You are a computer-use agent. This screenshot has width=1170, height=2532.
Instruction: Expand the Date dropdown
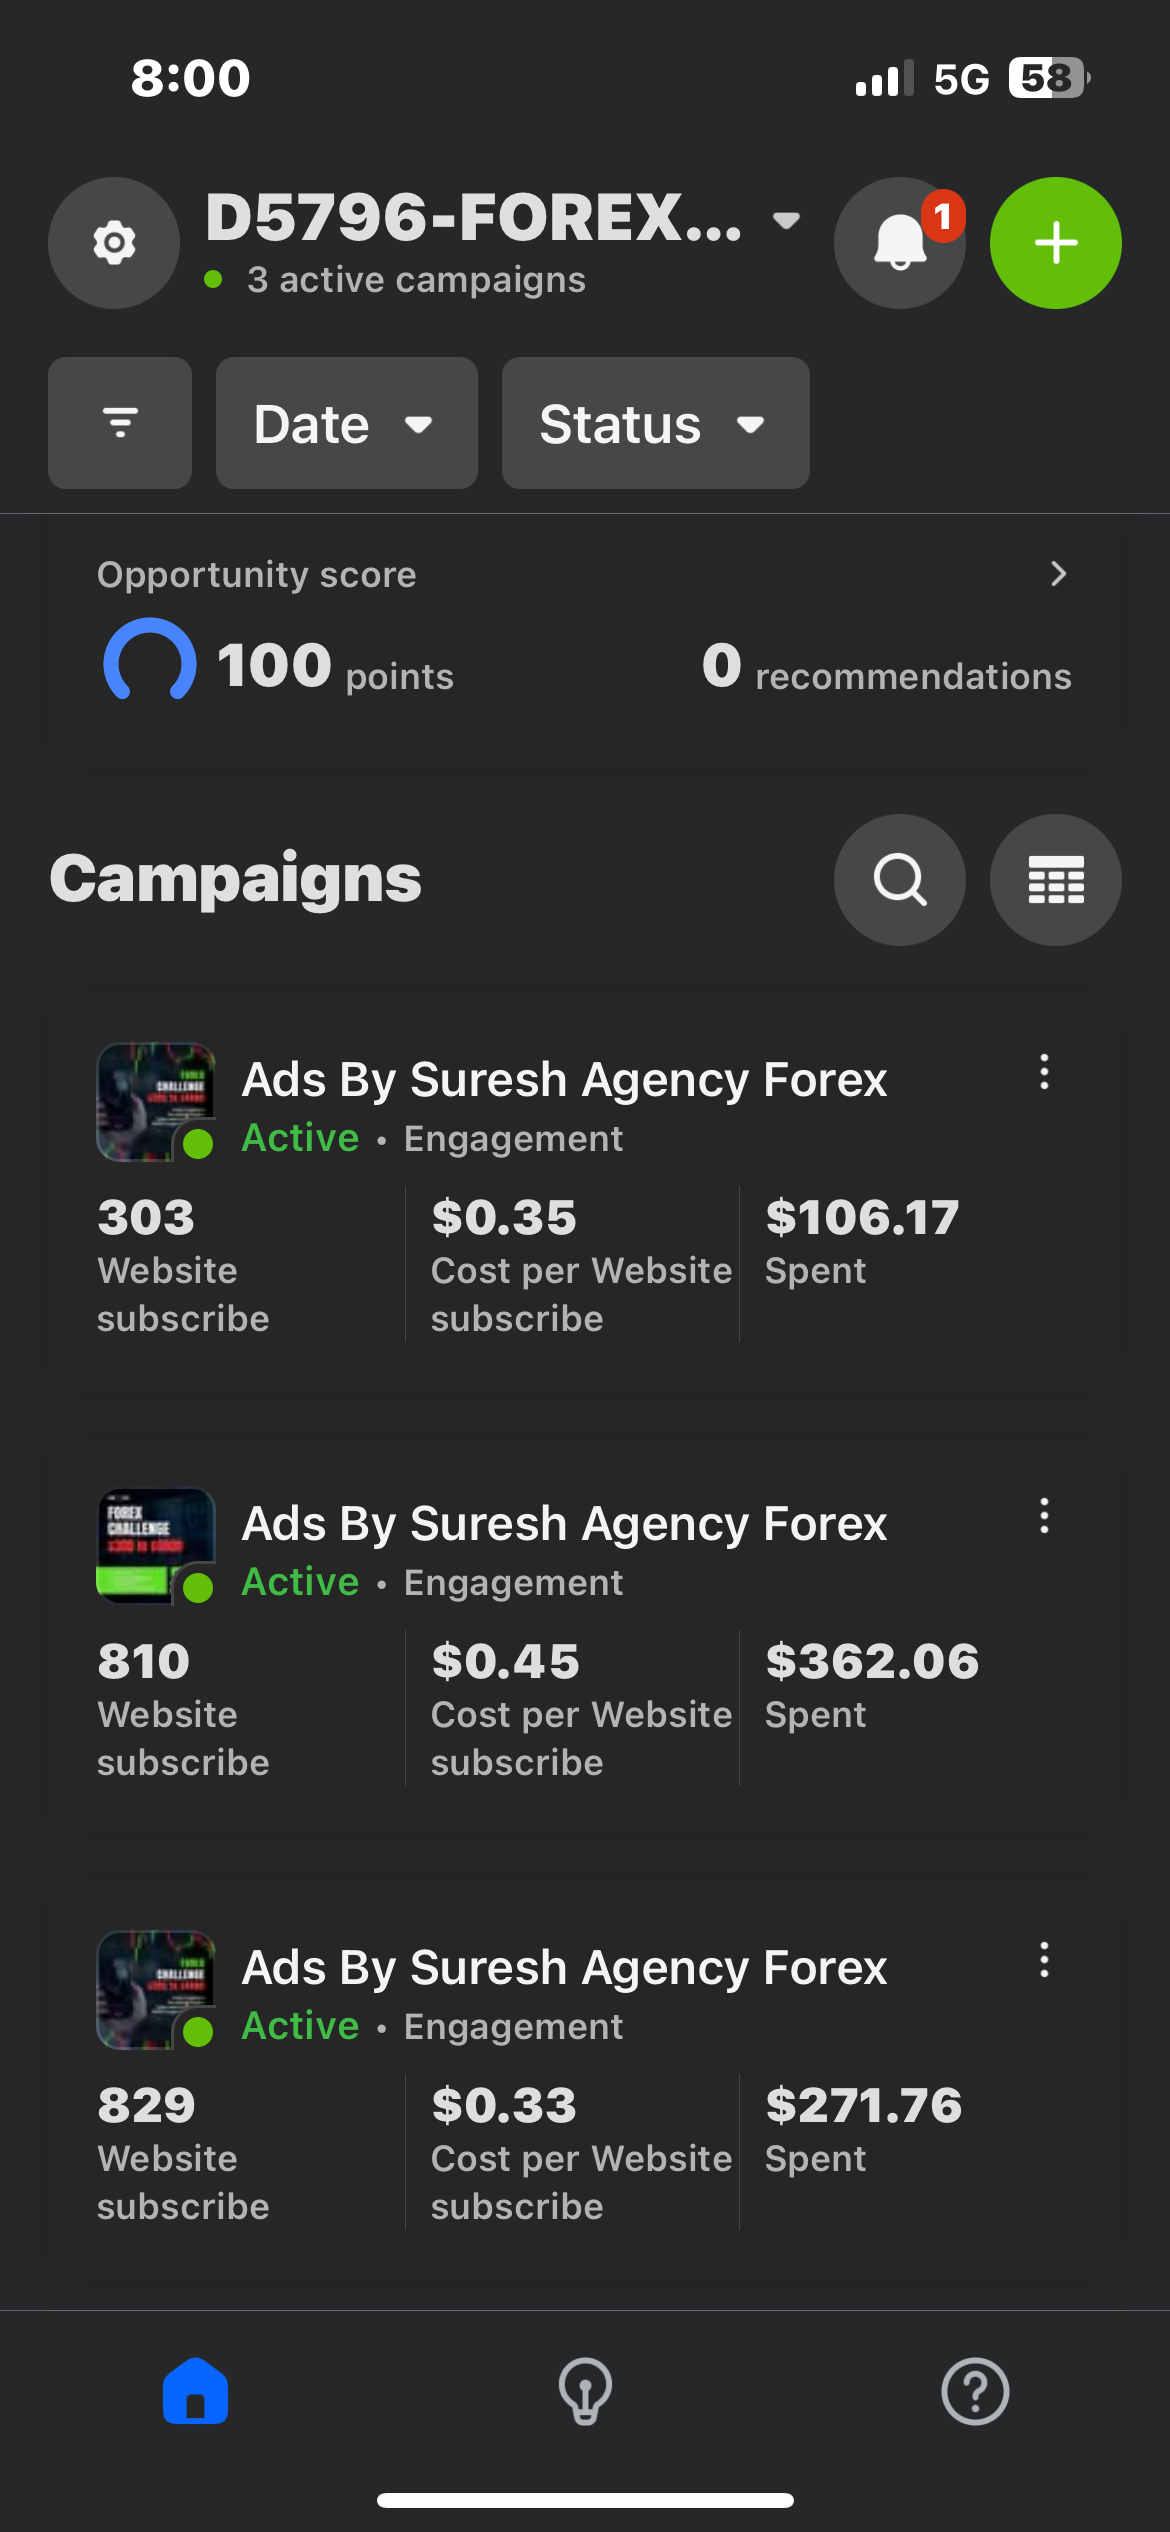pos(346,423)
